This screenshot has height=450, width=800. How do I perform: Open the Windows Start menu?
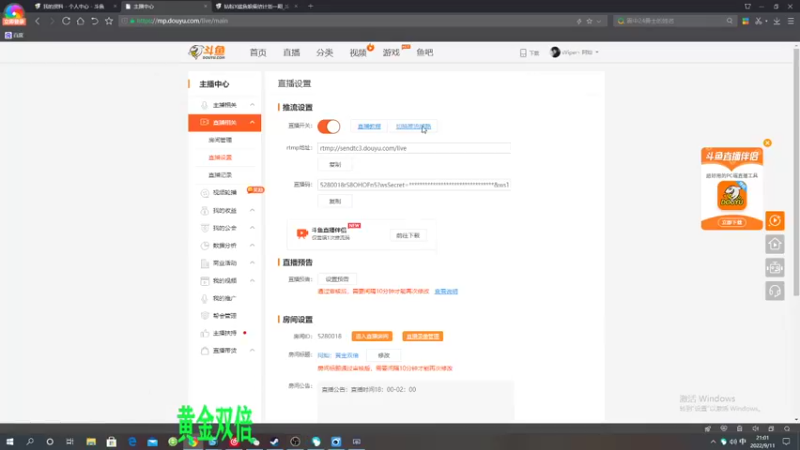(x=10, y=441)
